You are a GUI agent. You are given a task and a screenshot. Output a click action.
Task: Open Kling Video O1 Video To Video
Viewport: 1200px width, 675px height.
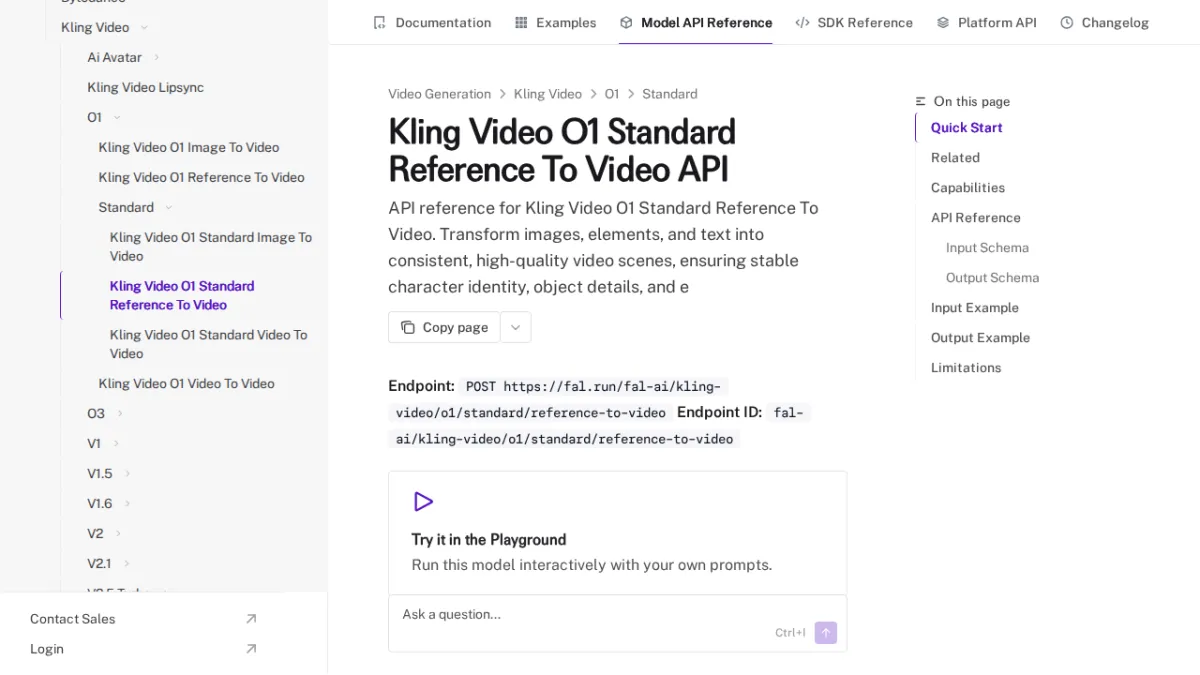(186, 383)
